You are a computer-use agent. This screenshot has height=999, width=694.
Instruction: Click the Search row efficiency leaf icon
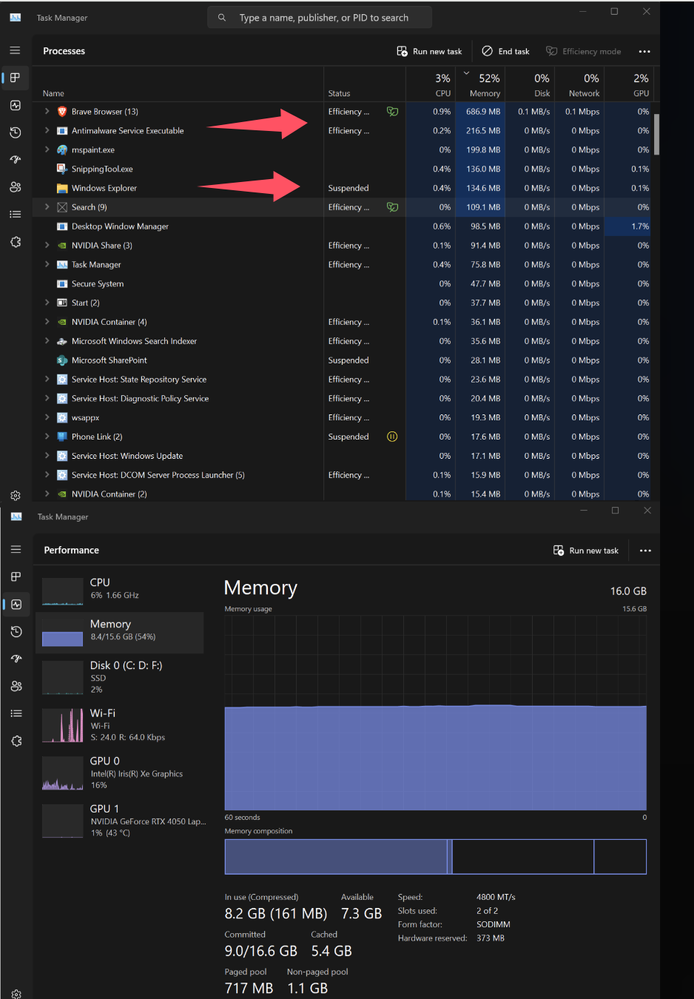(393, 207)
